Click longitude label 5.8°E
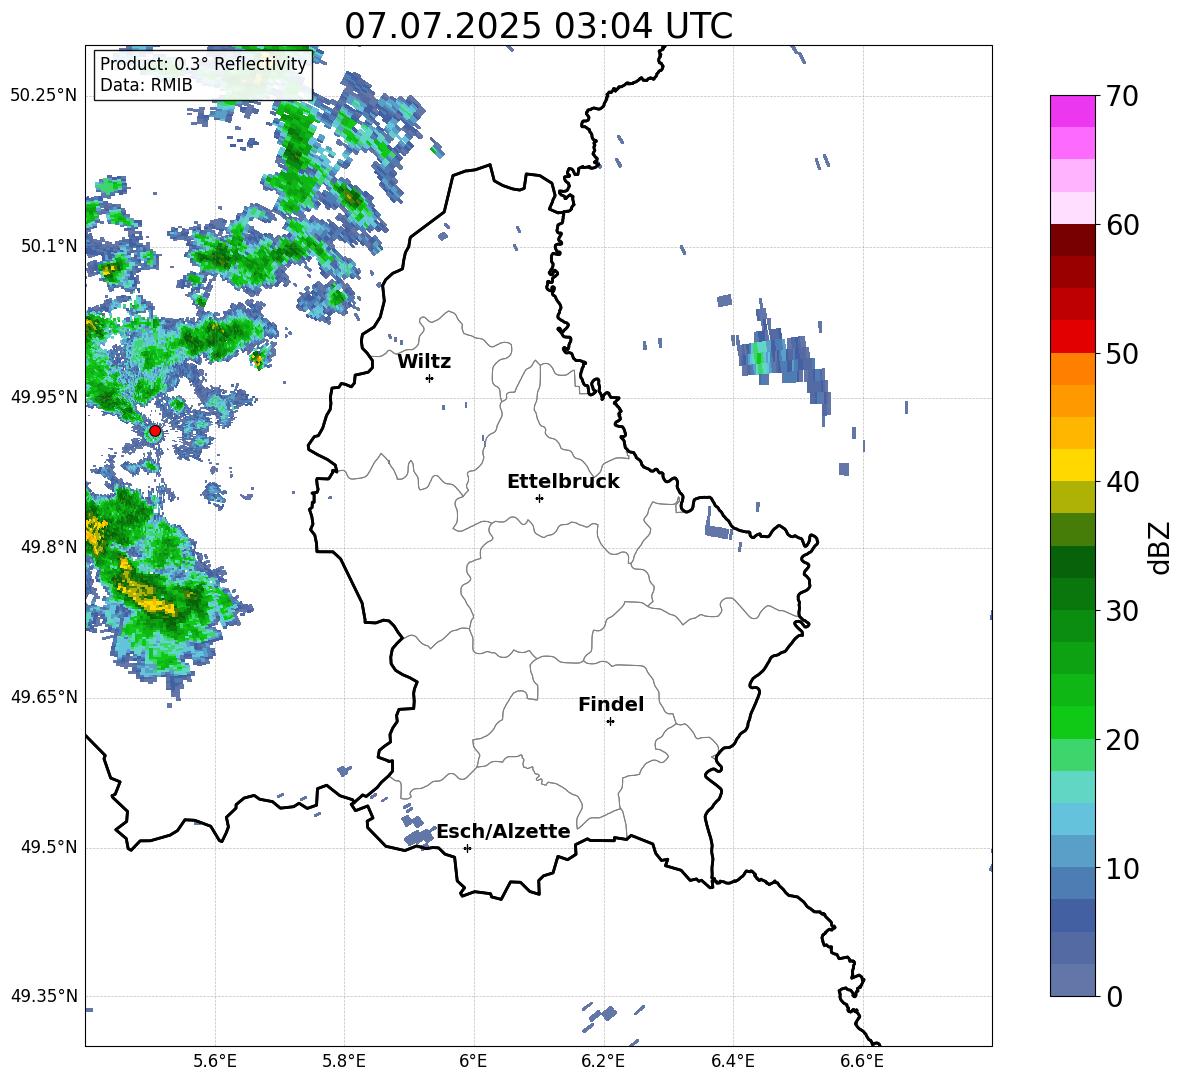This screenshot has width=1184, height=1081. click(x=344, y=1061)
